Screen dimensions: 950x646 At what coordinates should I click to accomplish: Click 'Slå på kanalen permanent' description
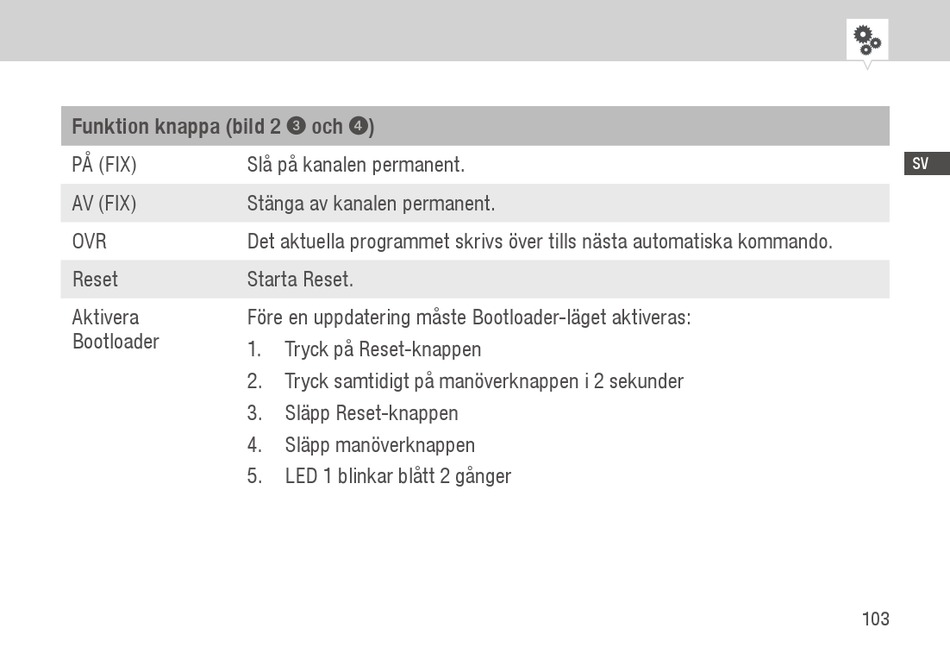(x=356, y=164)
